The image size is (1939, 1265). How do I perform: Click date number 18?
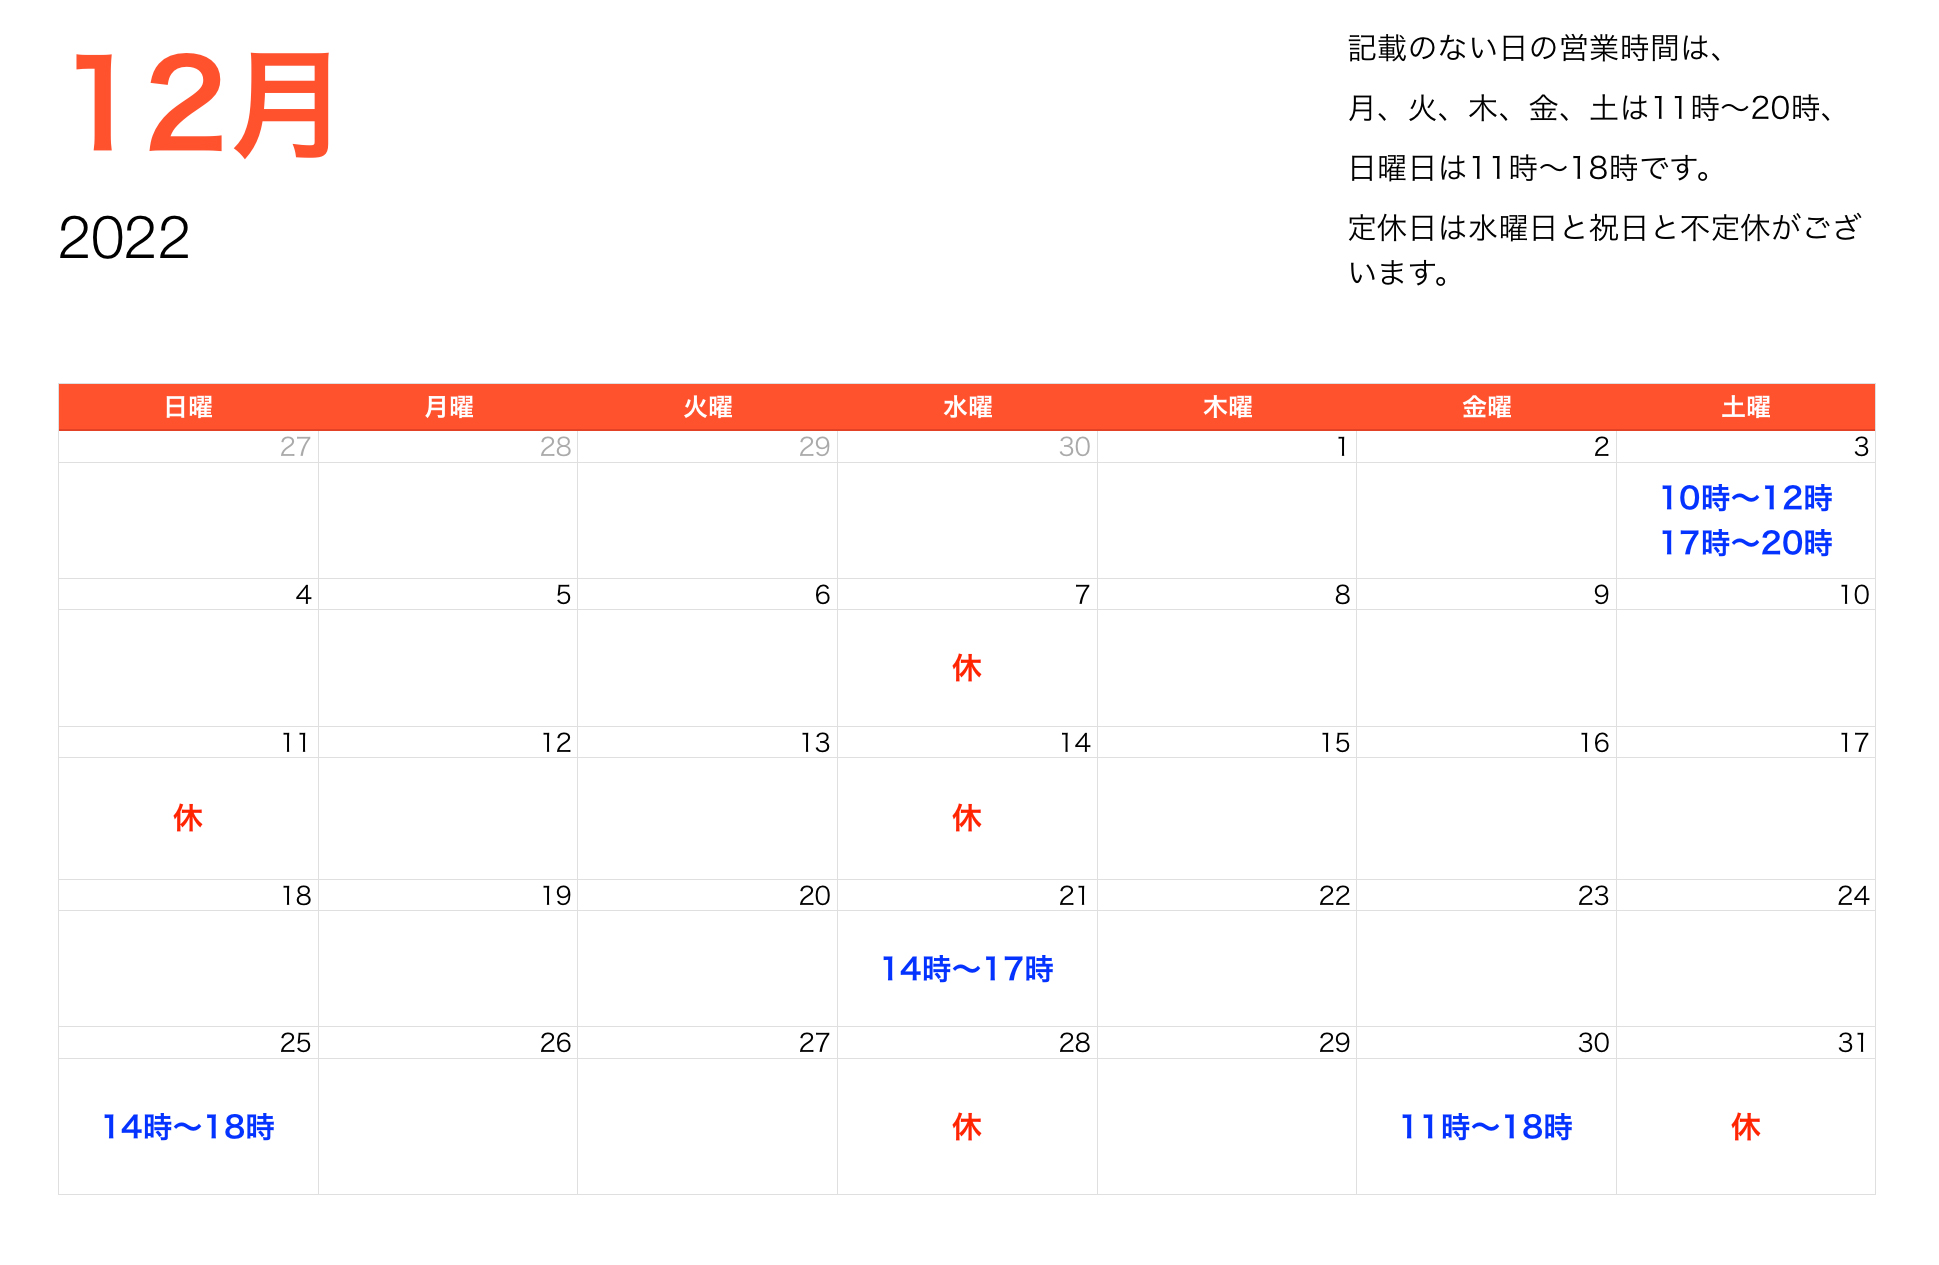pyautogui.click(x=296, y=896)
